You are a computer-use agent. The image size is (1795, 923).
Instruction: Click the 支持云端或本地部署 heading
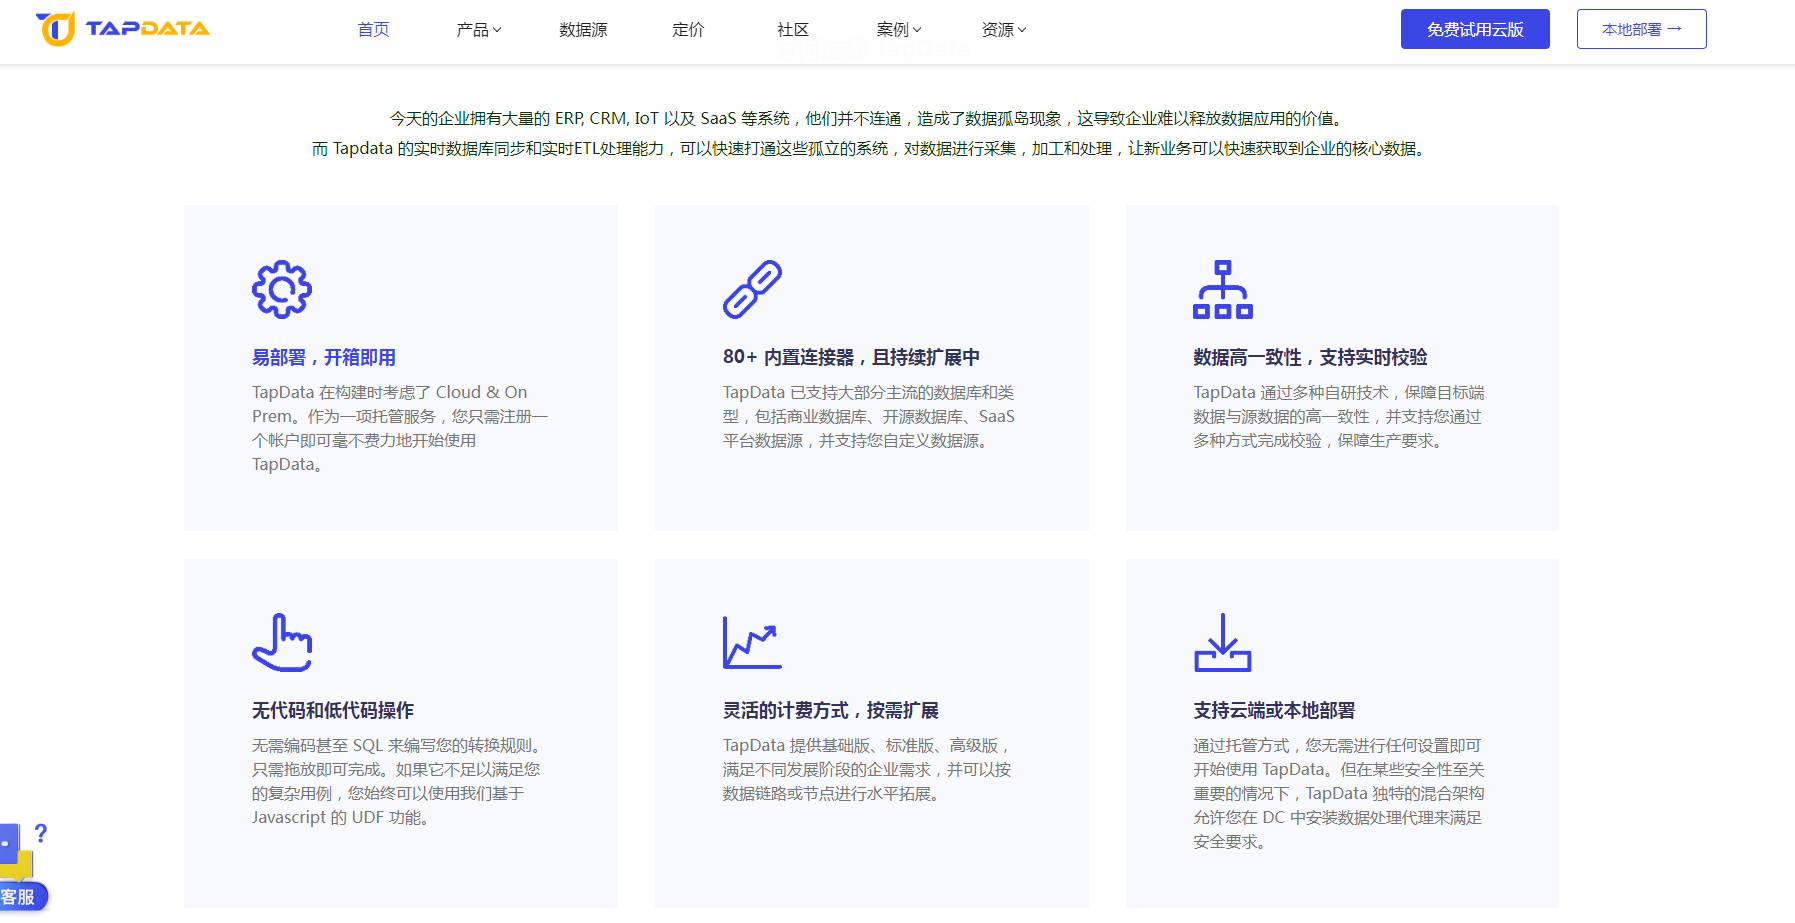pyautogui.click(x=1274, y=710)
